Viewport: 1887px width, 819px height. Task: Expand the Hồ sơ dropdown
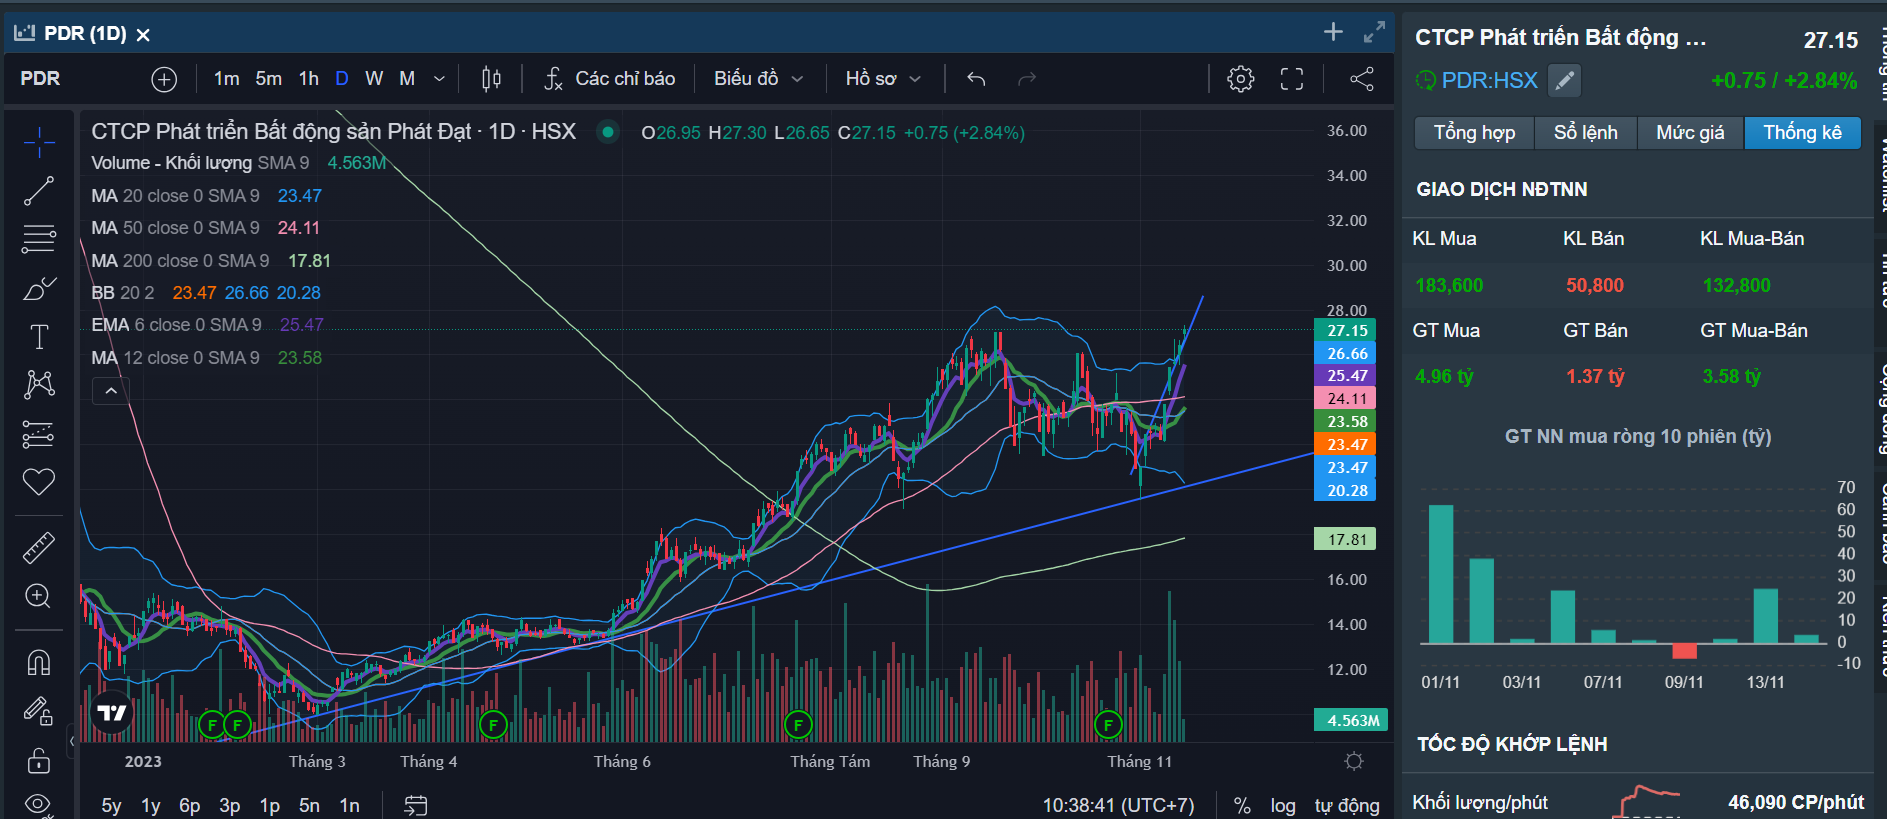click(x=883, y=79)
